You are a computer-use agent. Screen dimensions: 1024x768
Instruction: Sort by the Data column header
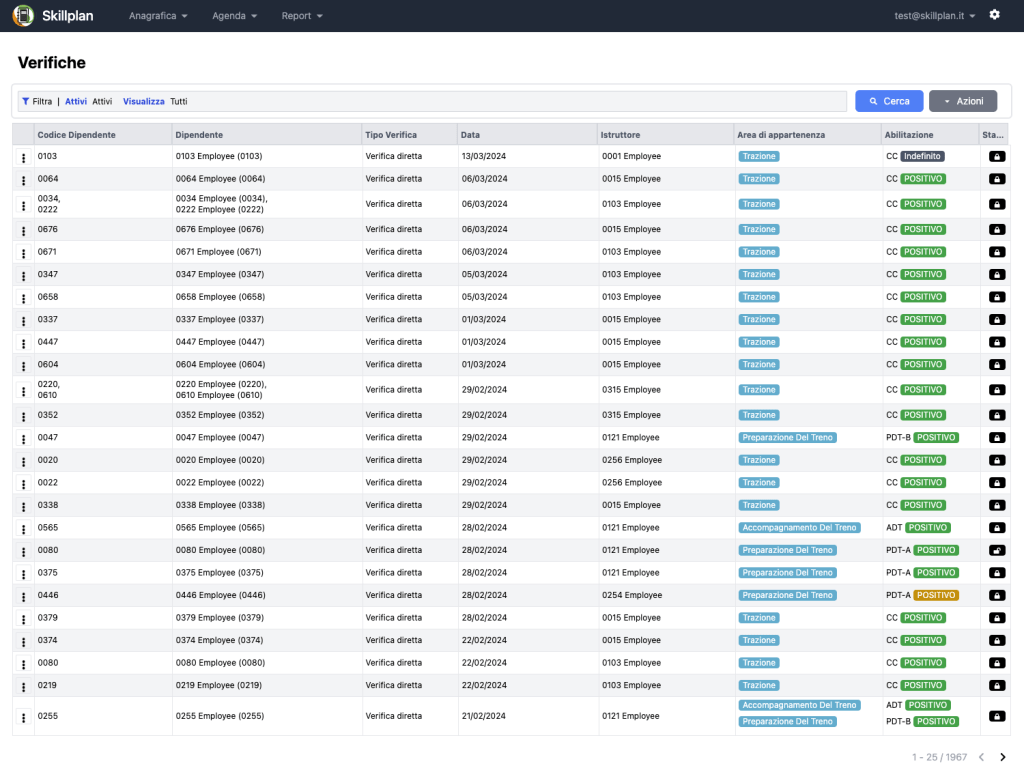click(x=471, y=134)
